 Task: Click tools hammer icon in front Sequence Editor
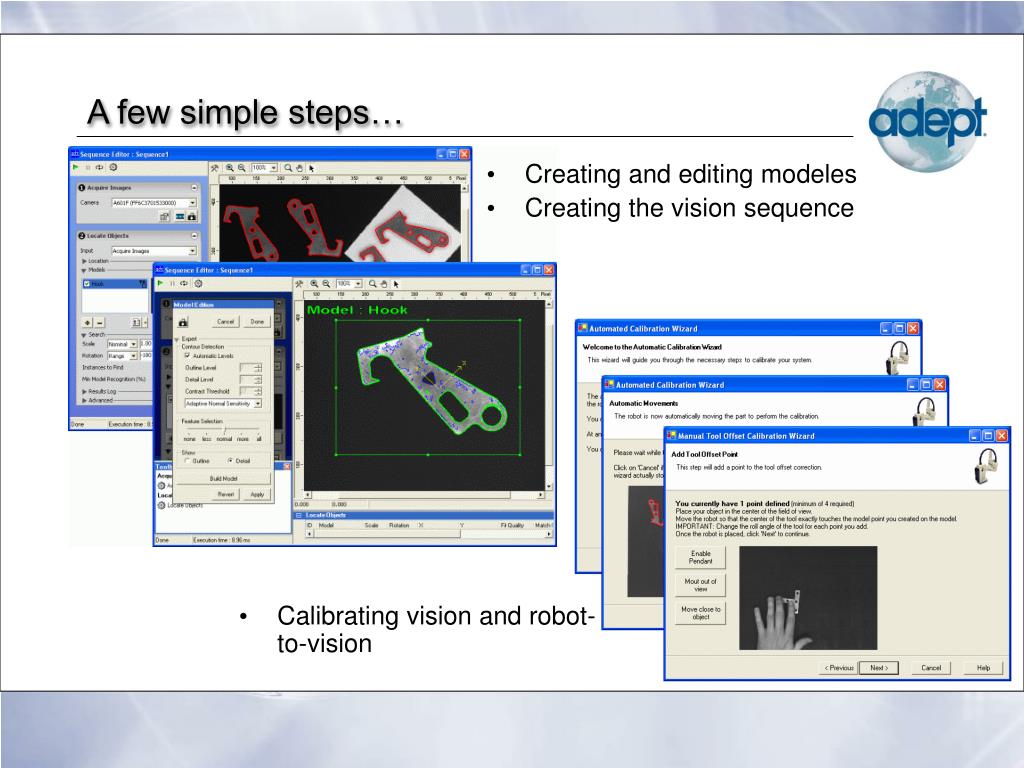pos(299,283)
